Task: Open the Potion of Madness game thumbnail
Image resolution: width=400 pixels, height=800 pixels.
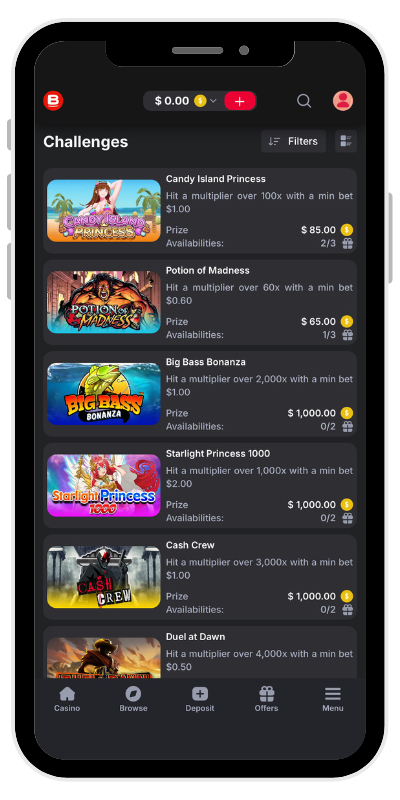Action: 104,302
